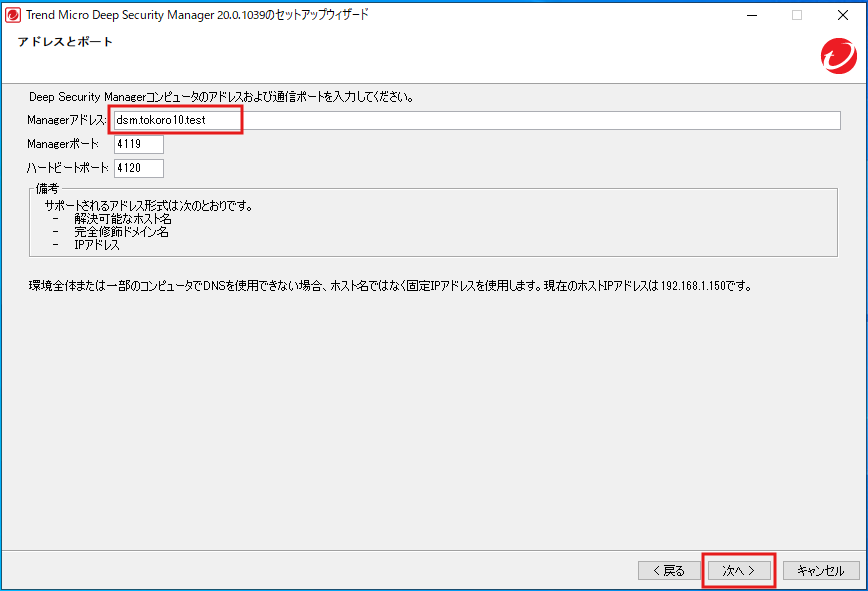The width and height of the screenshot is (868, 591).
Task: Click the Manager address input field
Action: point(477,120)
